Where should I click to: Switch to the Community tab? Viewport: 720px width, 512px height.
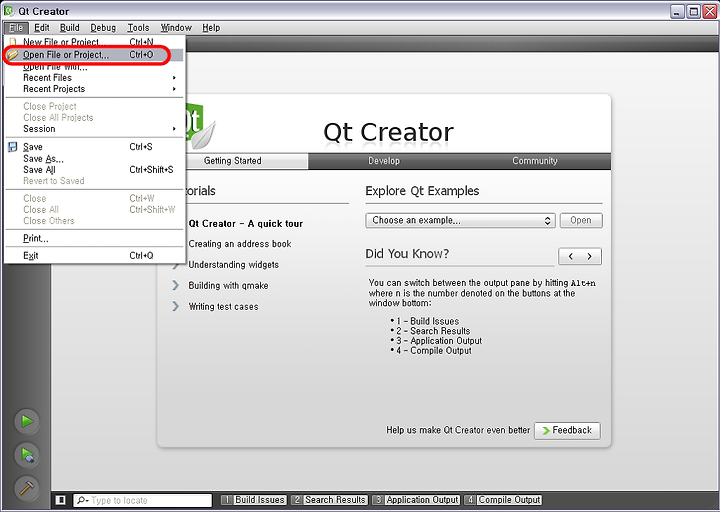click(x=535, y=161)
